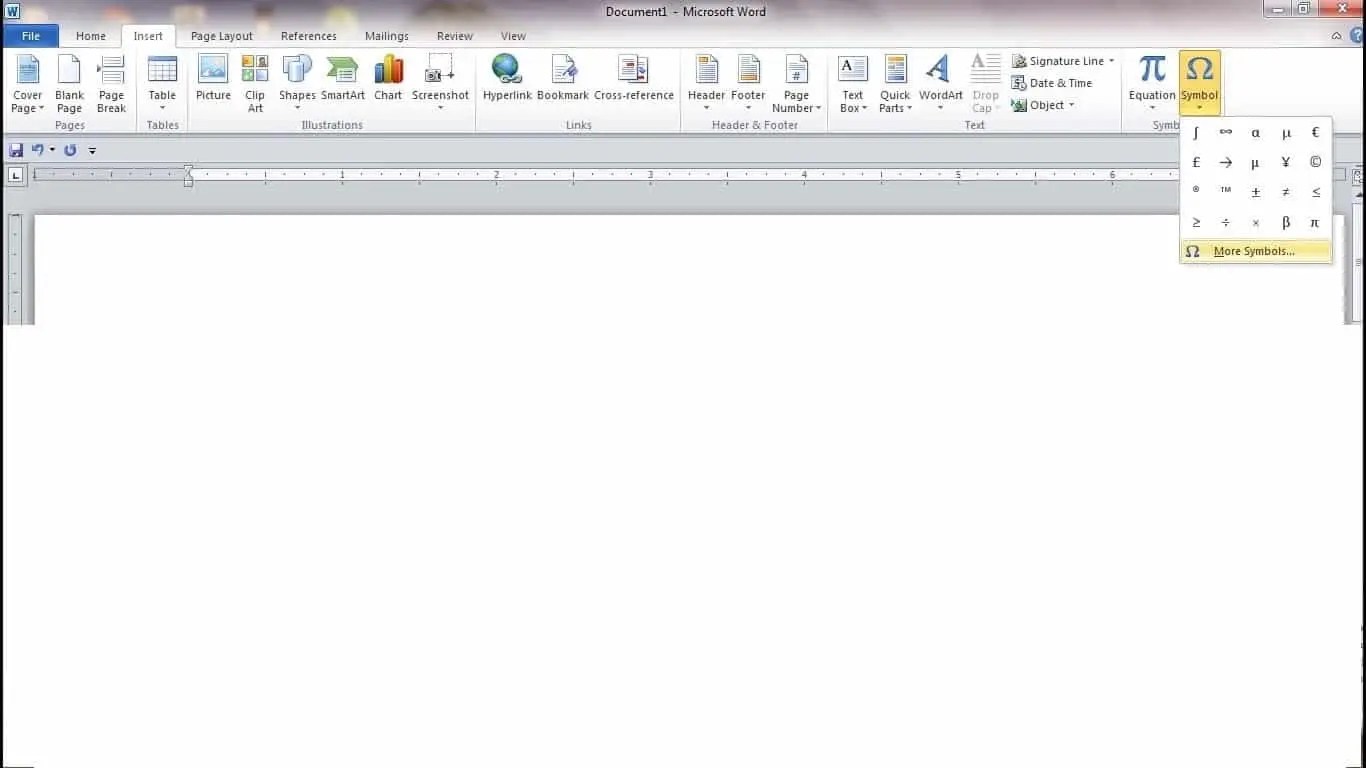Insert the right arrow symbol →
1366x768 pixels.
(1226, 162)
